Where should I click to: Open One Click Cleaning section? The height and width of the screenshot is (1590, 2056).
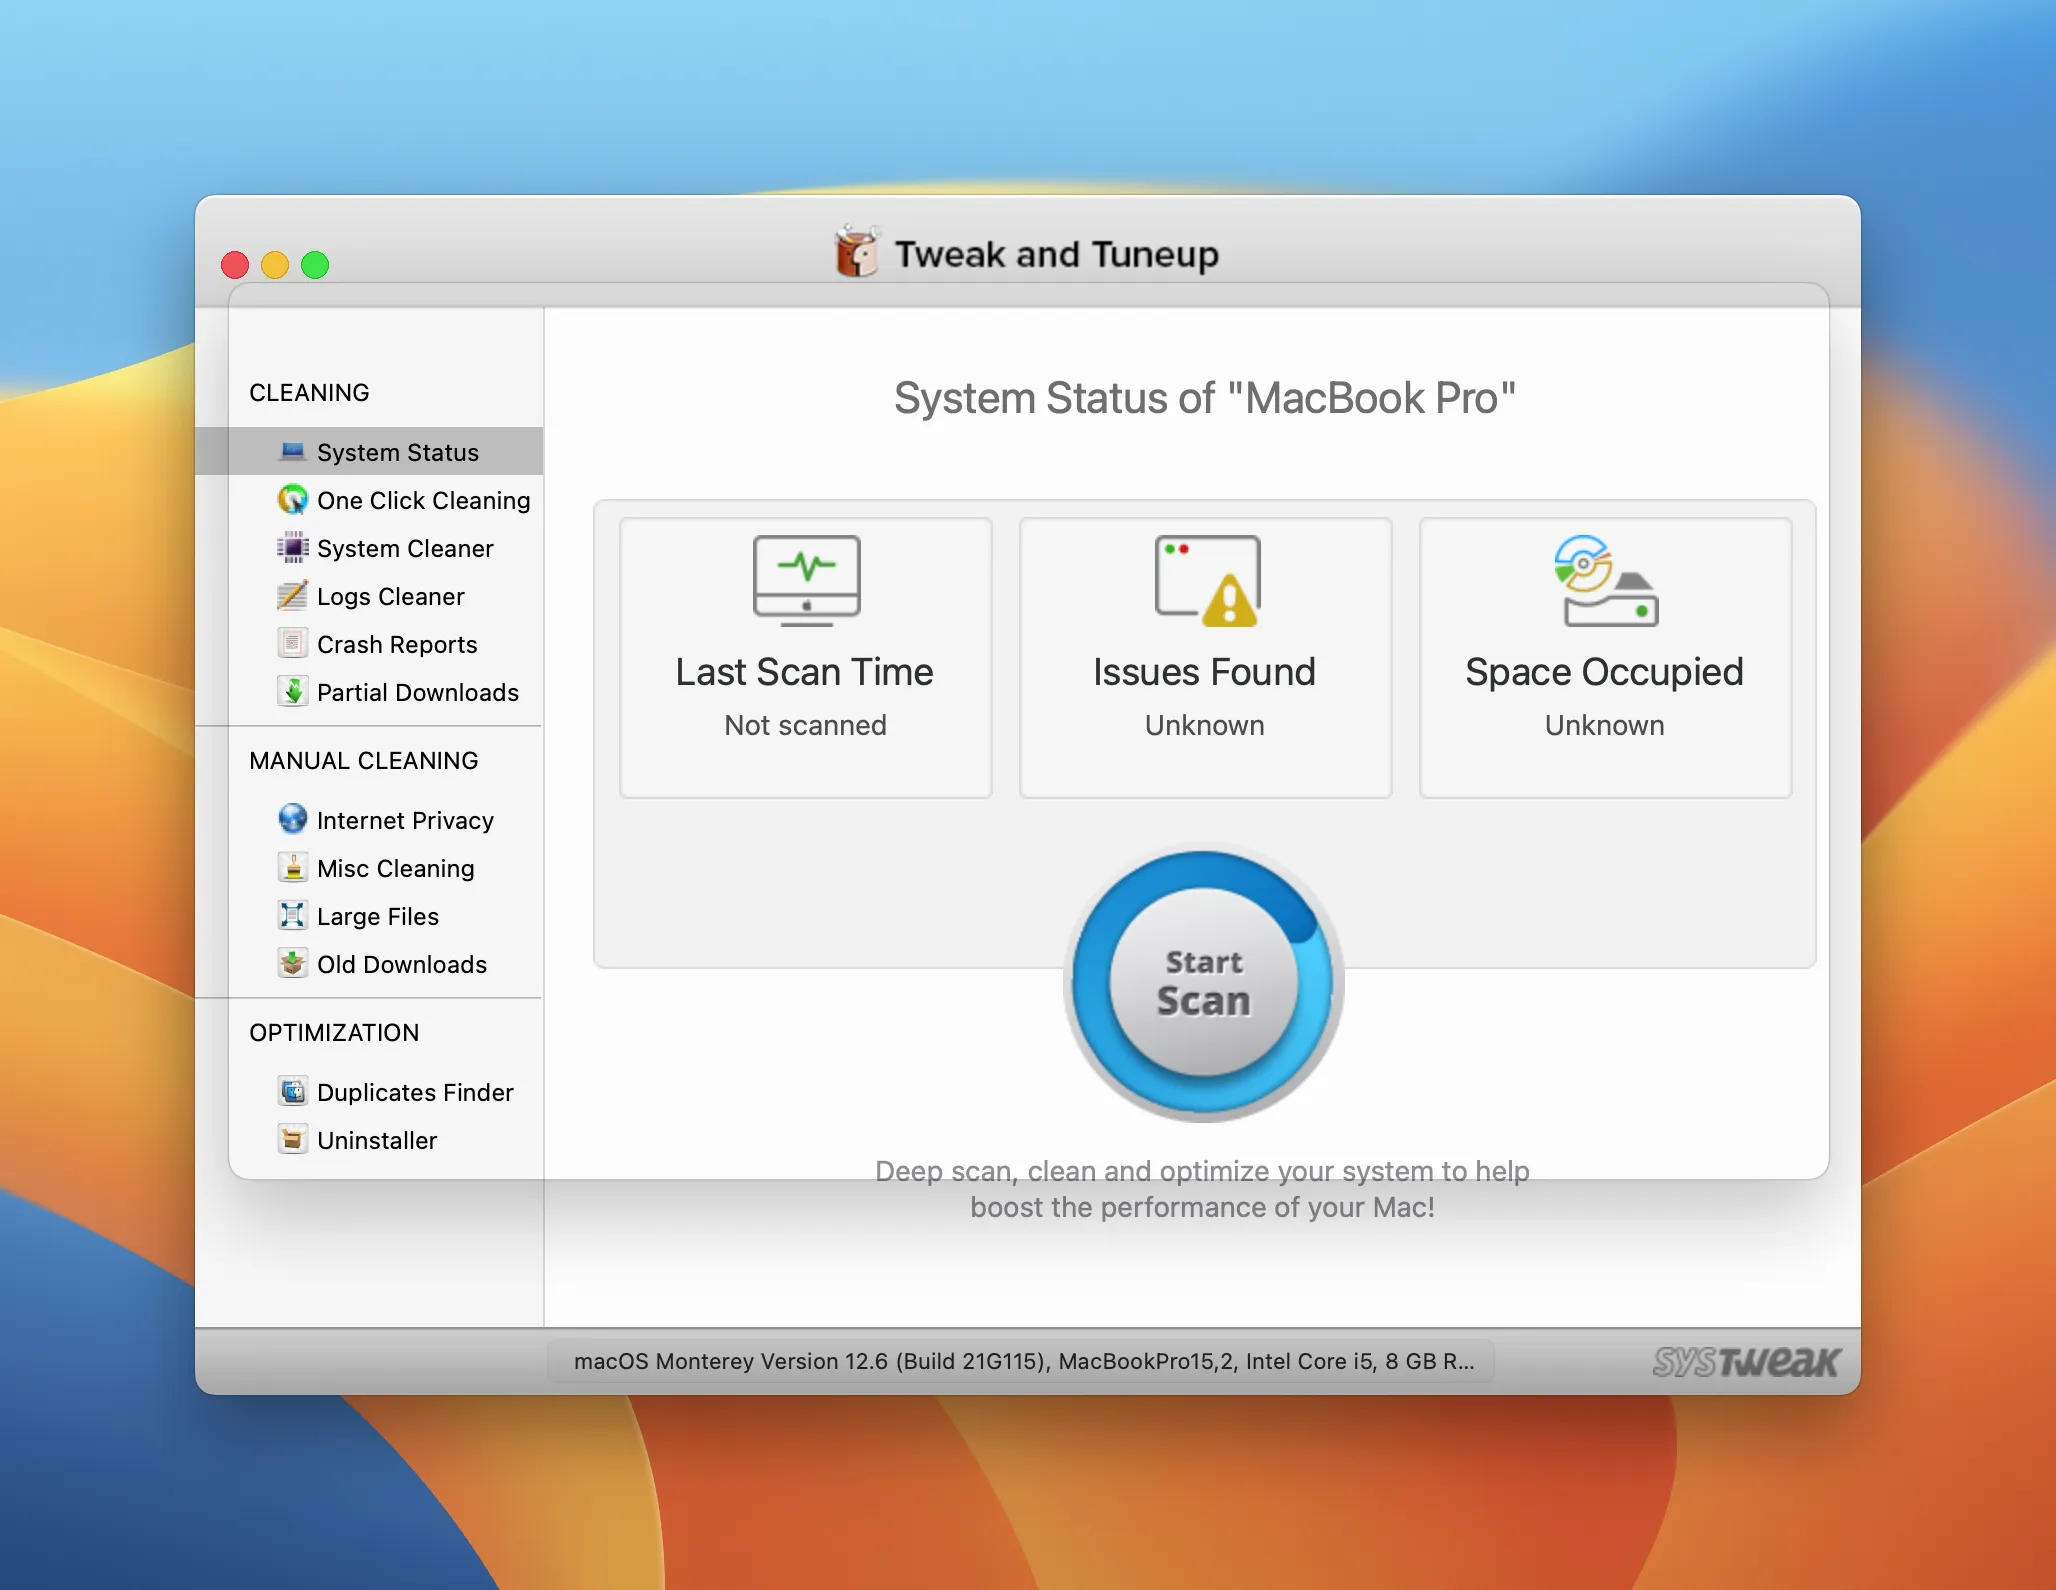[423, 501]
